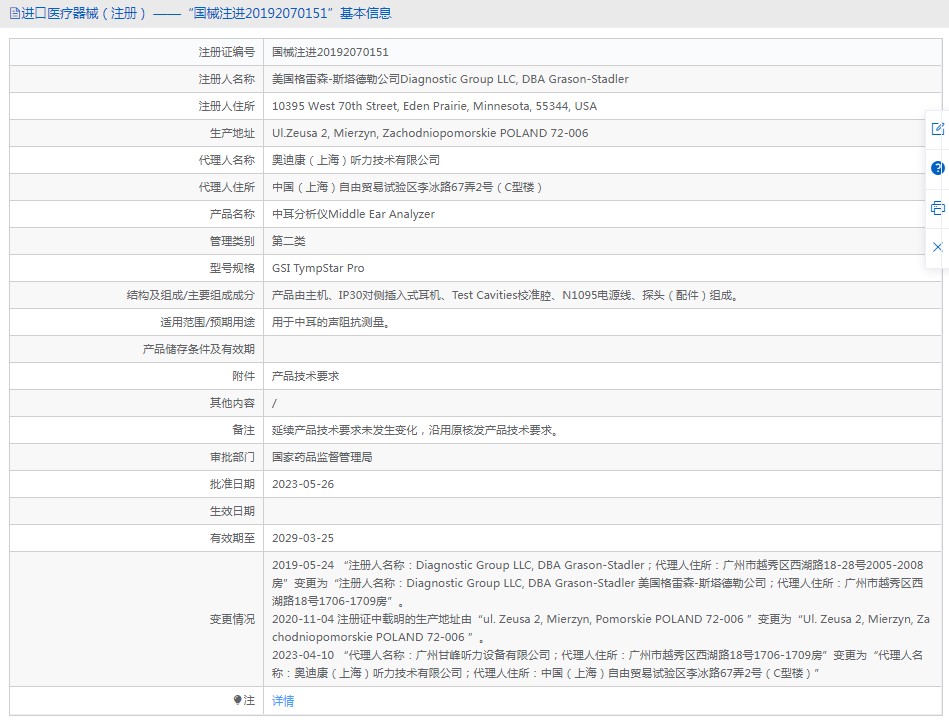Close the floating side toolbar with X
Screen dimensions: 949x723
click(937, 246)
